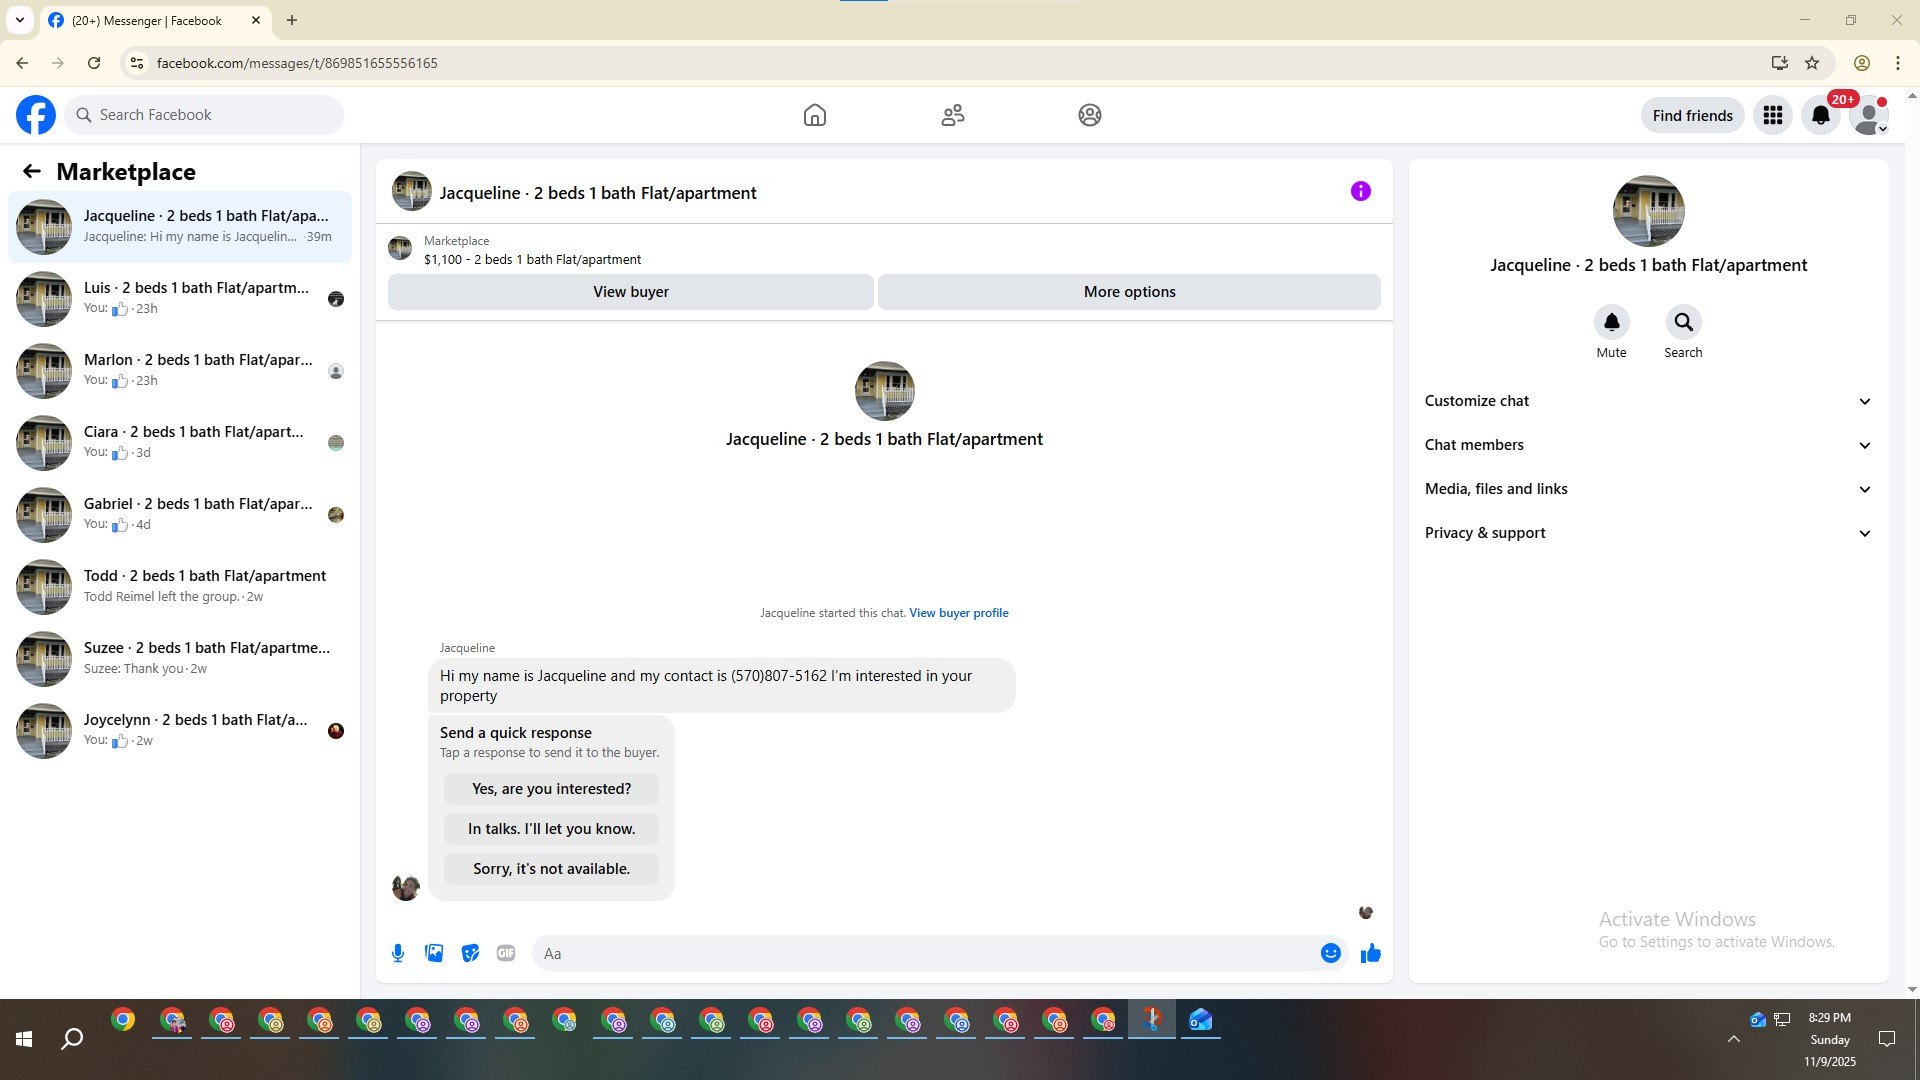Viewport: 1920px width, 1080px height.
Task: Open Chrome profile icon
Action: pyautogui.click(x=1862, y=63)
